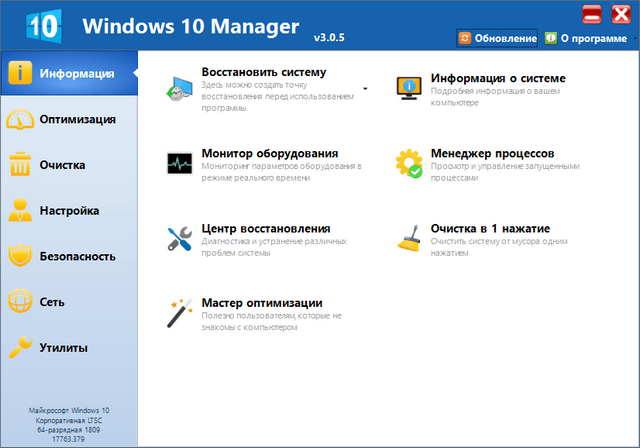Click description 'Подробная информация о вашем компьютере'
This screenshot has height=448, width=640.
(x=495, y=97)
